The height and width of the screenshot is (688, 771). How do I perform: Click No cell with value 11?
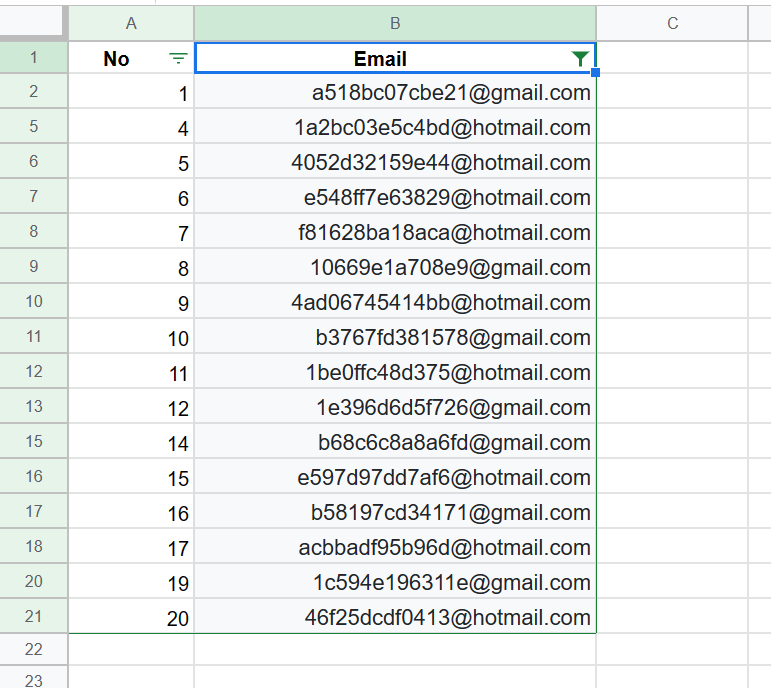(x=131, y=371)
